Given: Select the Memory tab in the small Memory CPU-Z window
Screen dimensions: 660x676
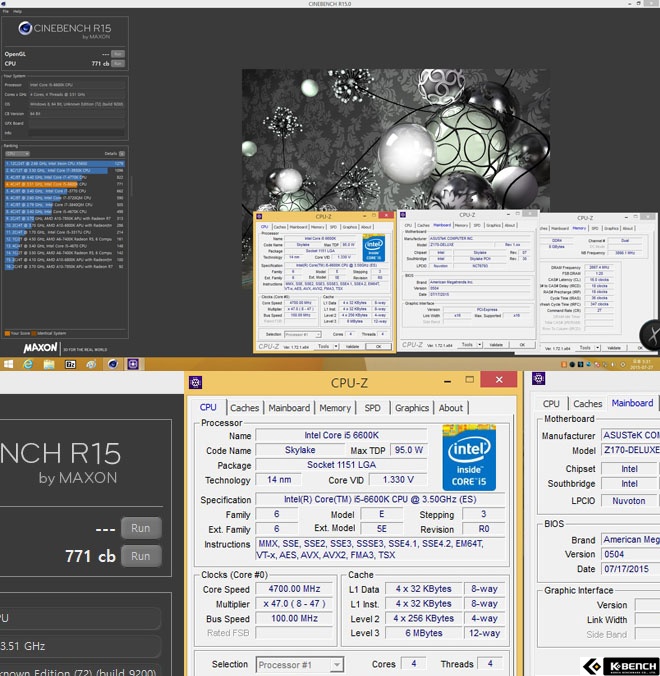Looking at the screenshot, I should pos(579,228).
